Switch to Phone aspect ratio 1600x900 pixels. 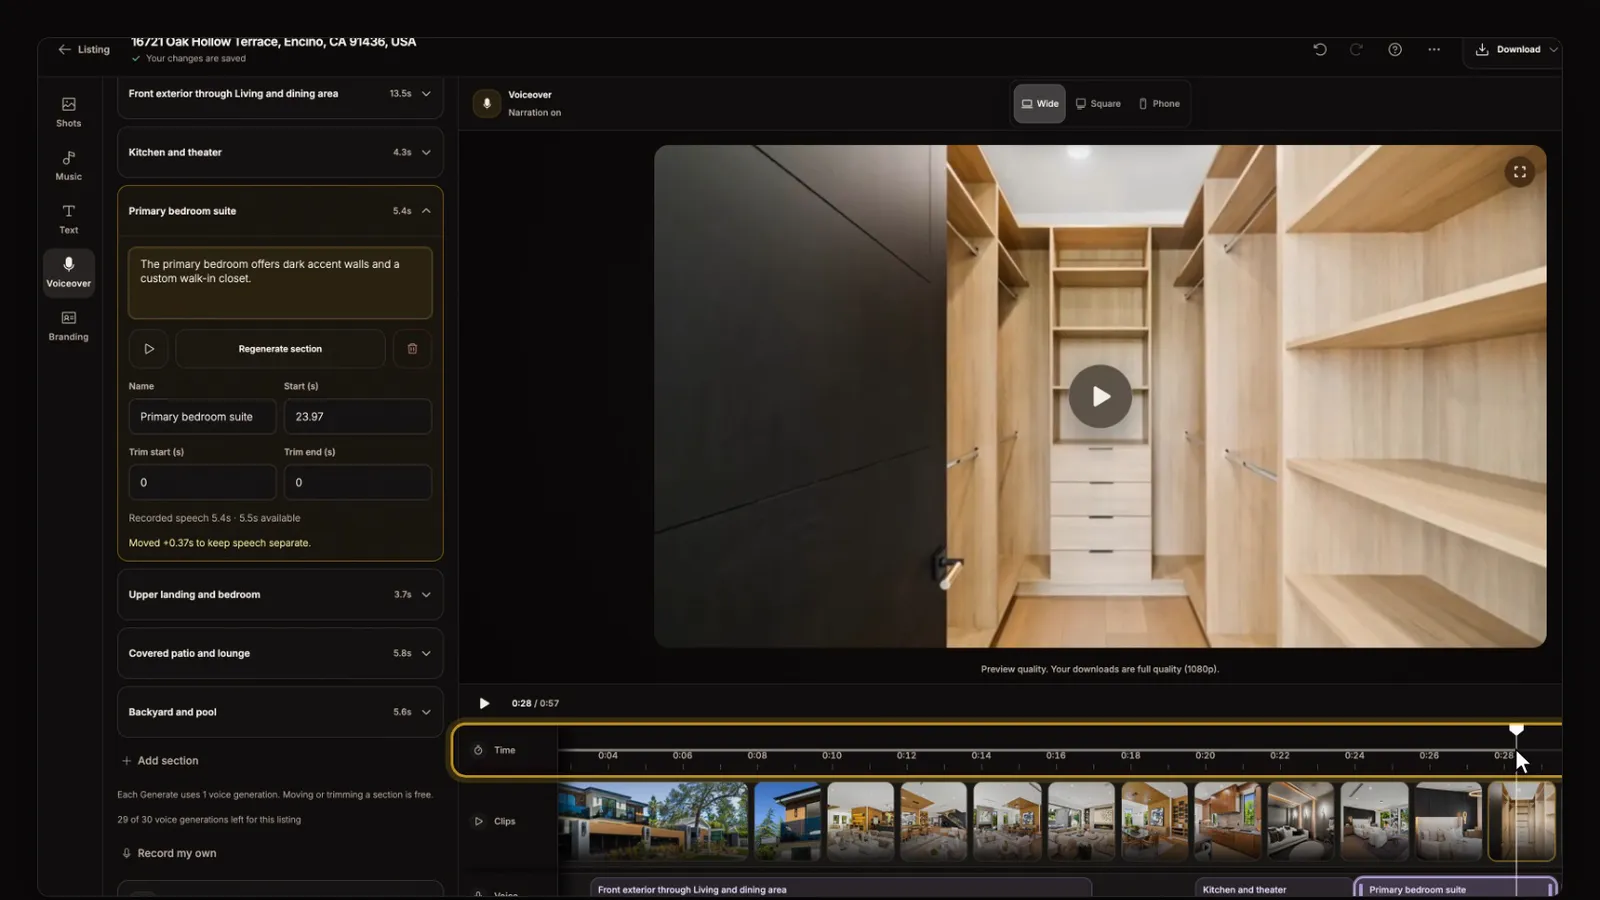tap(1160, 104)
